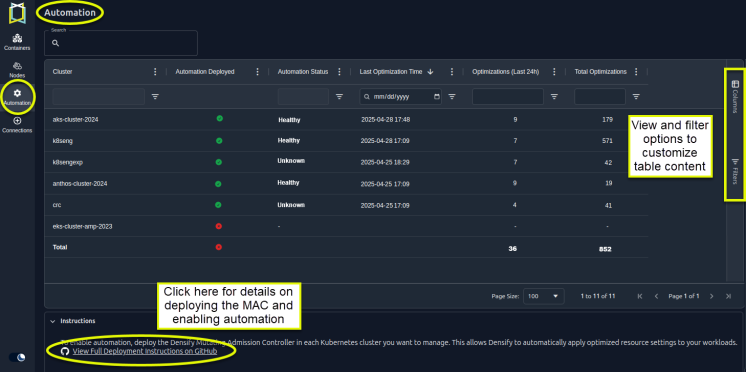Open View Full Deployment Instructions on GitHub link
This screenshot has width=746, height=372.
145,351
